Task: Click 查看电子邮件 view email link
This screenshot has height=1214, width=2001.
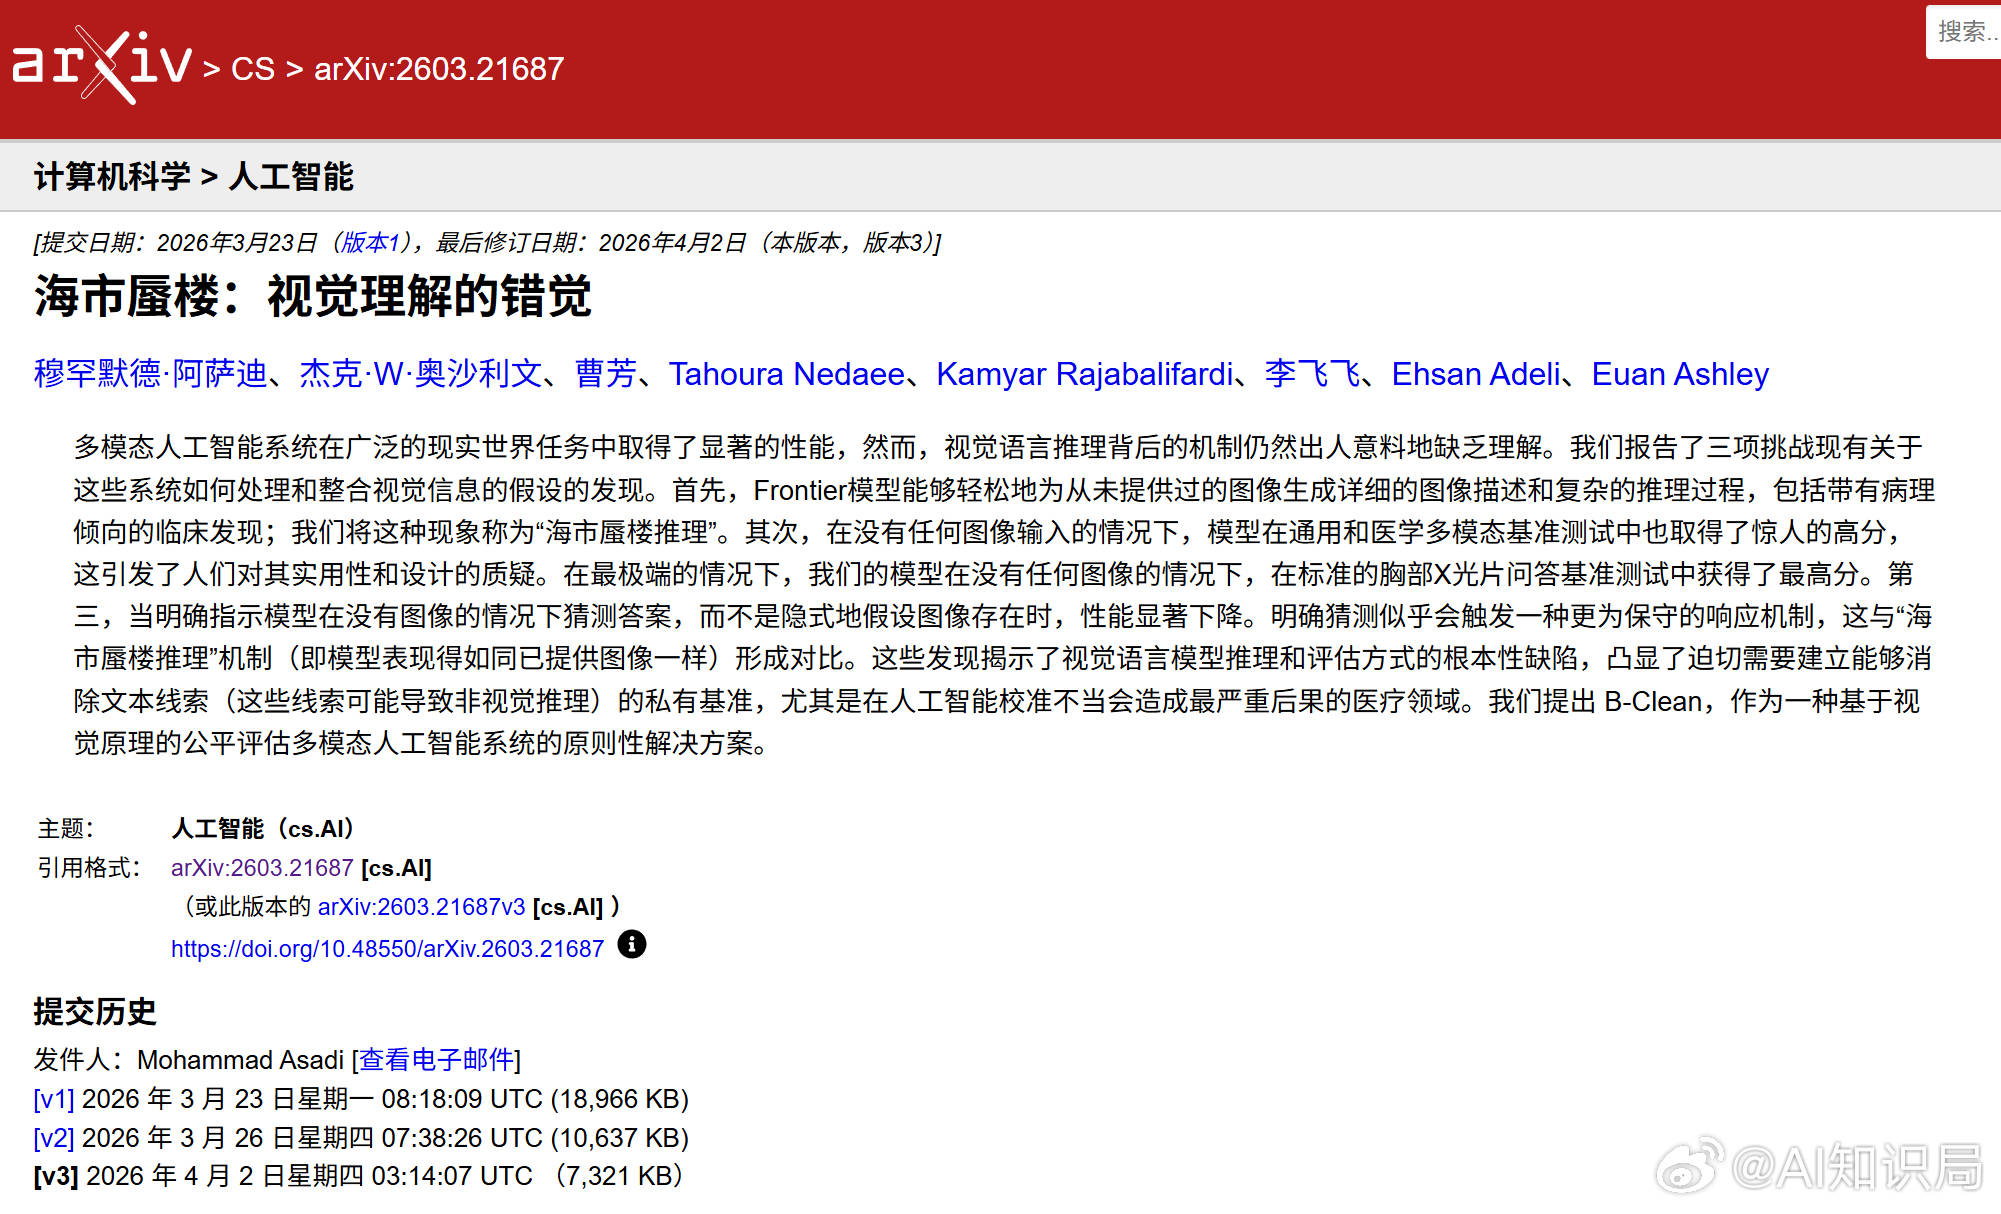Action: tap(436, 1060)
